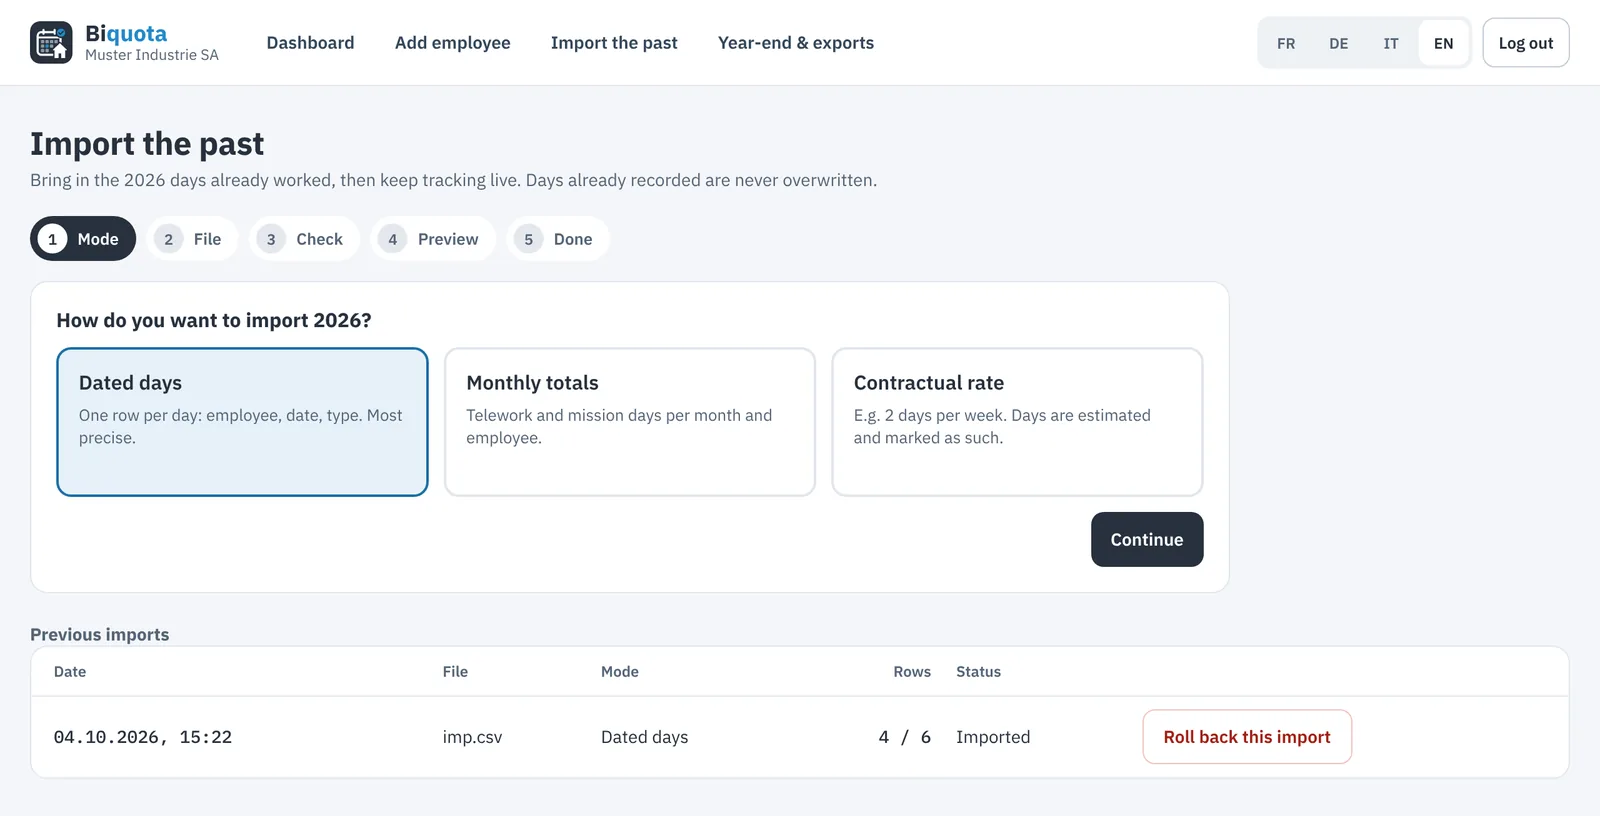Jump to step 4 Preview
The image size is (1600, 816).
[433, 239]
